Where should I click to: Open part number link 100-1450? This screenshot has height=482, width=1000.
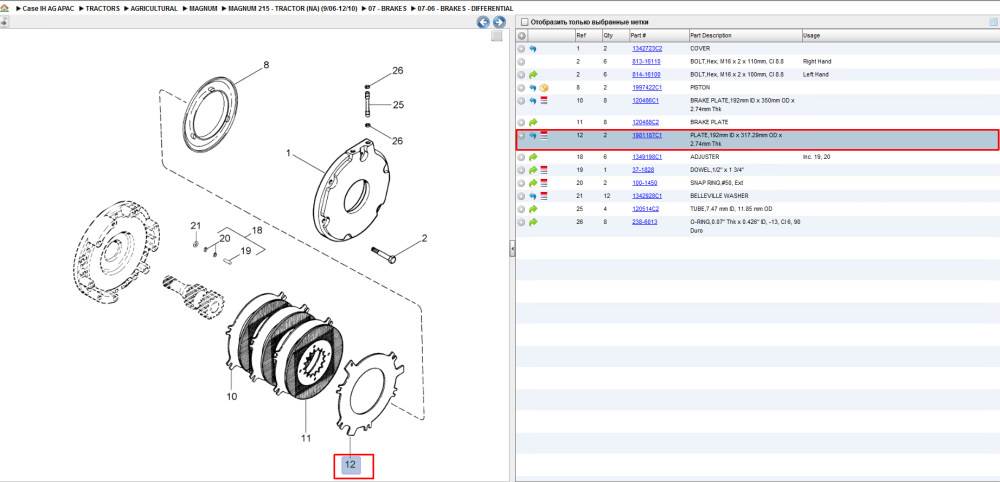pyautogui.click(x=644, y=183)
